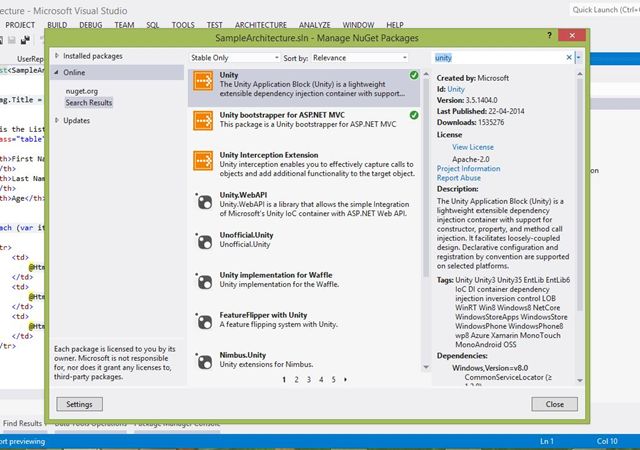Click the installed checkmark on Unity package
The width and height of the screenshot is (640, 450).
[x=414, y=75]
